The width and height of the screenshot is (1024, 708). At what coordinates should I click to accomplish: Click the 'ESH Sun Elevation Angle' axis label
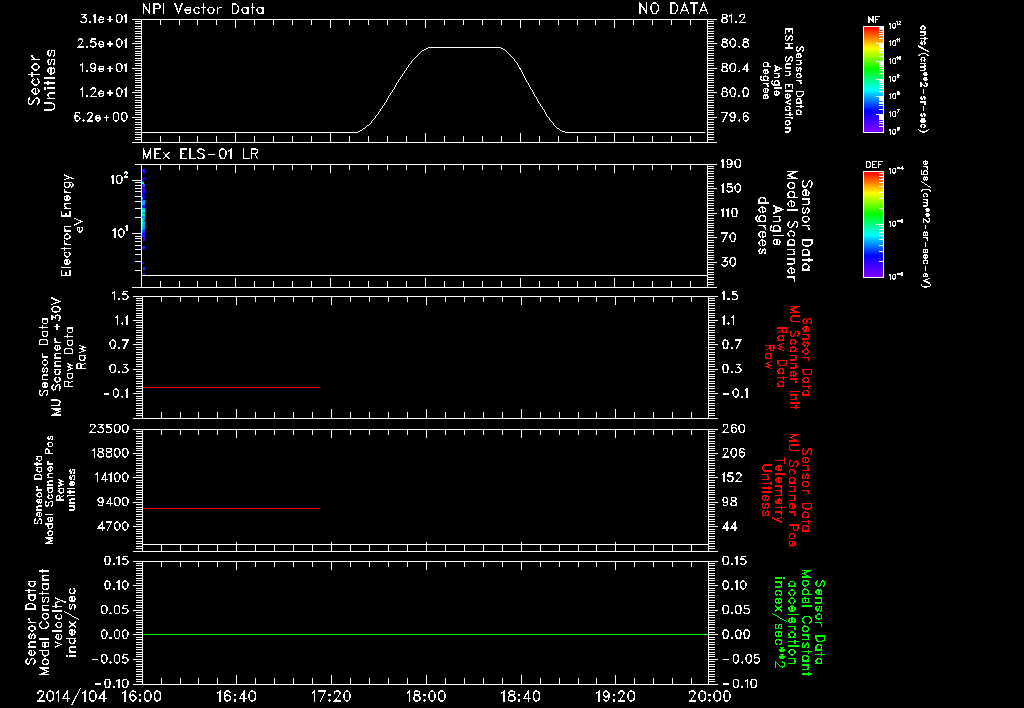[782, 80]
